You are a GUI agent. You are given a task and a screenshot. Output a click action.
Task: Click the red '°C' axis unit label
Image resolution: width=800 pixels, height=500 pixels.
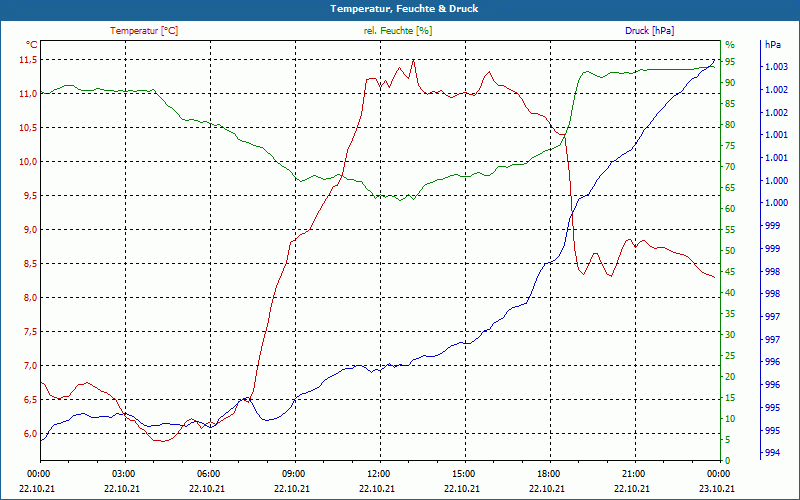[x=32, y=44]
